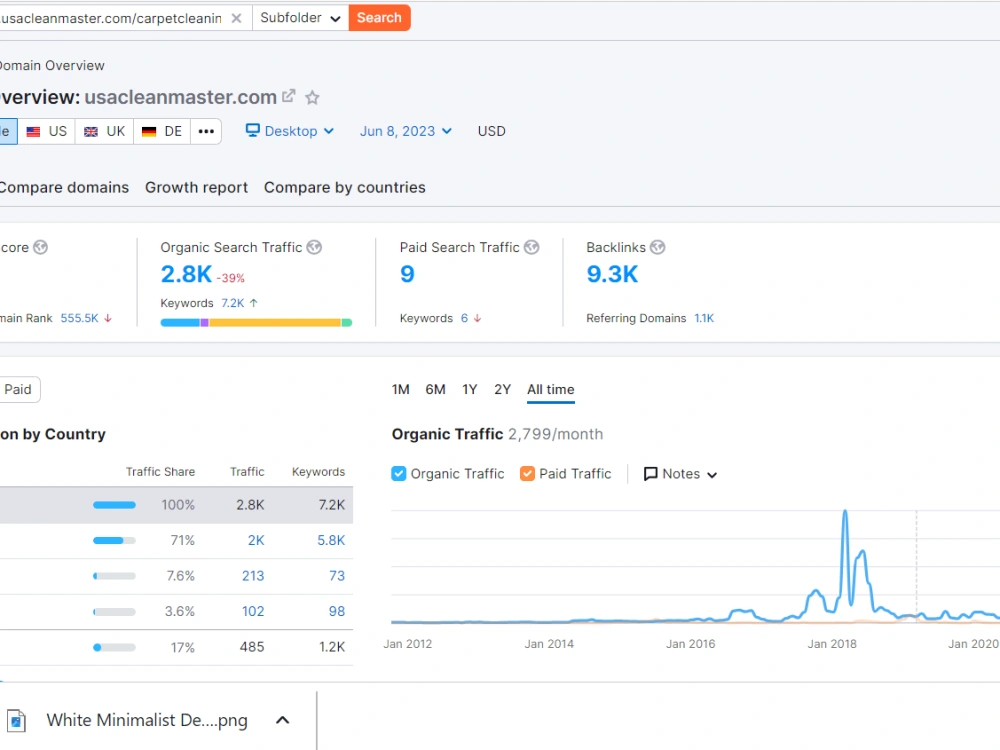The width and height of the screenshot is (1000, 750).
Task: Click keywords value 73 in table
Action: [337, 577]
